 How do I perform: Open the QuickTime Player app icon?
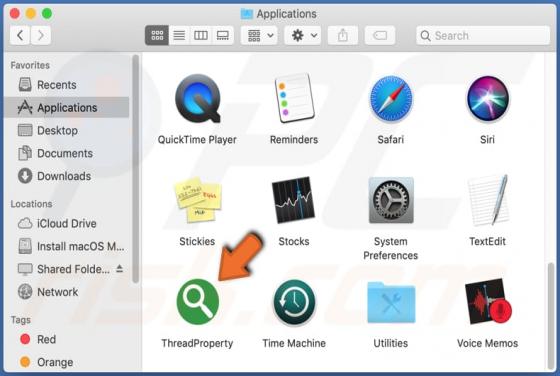tap(197, 99)
